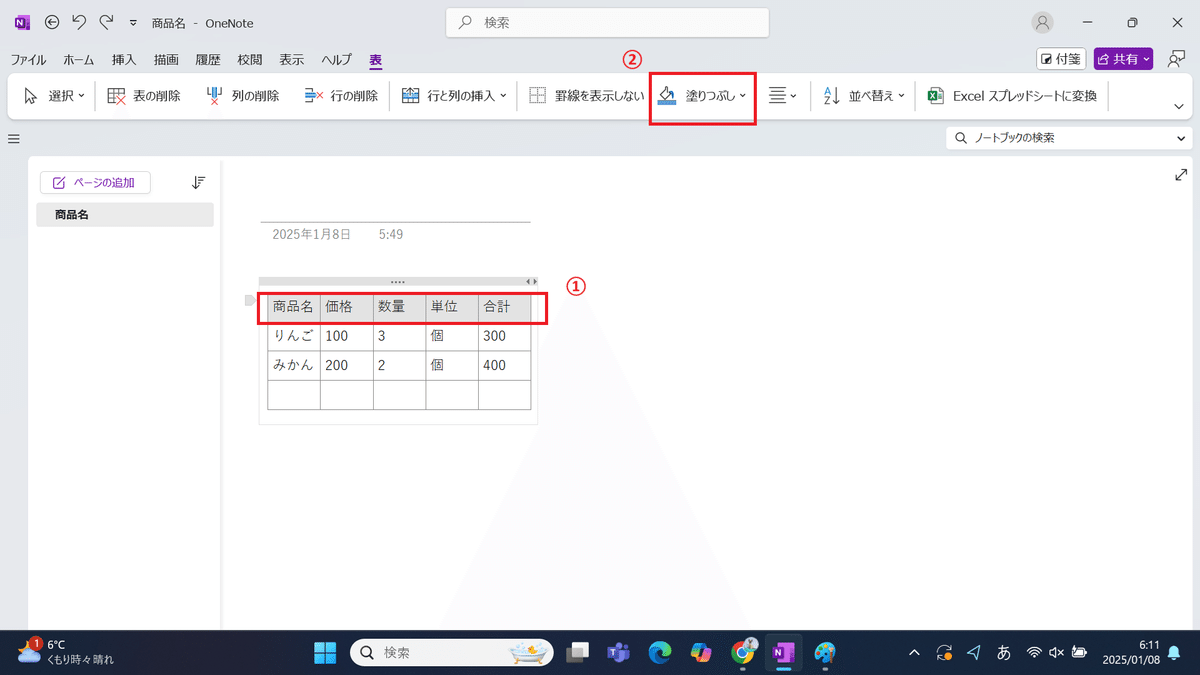Toggle the navigation pane hamburger icon

click(x=14, y=139)
